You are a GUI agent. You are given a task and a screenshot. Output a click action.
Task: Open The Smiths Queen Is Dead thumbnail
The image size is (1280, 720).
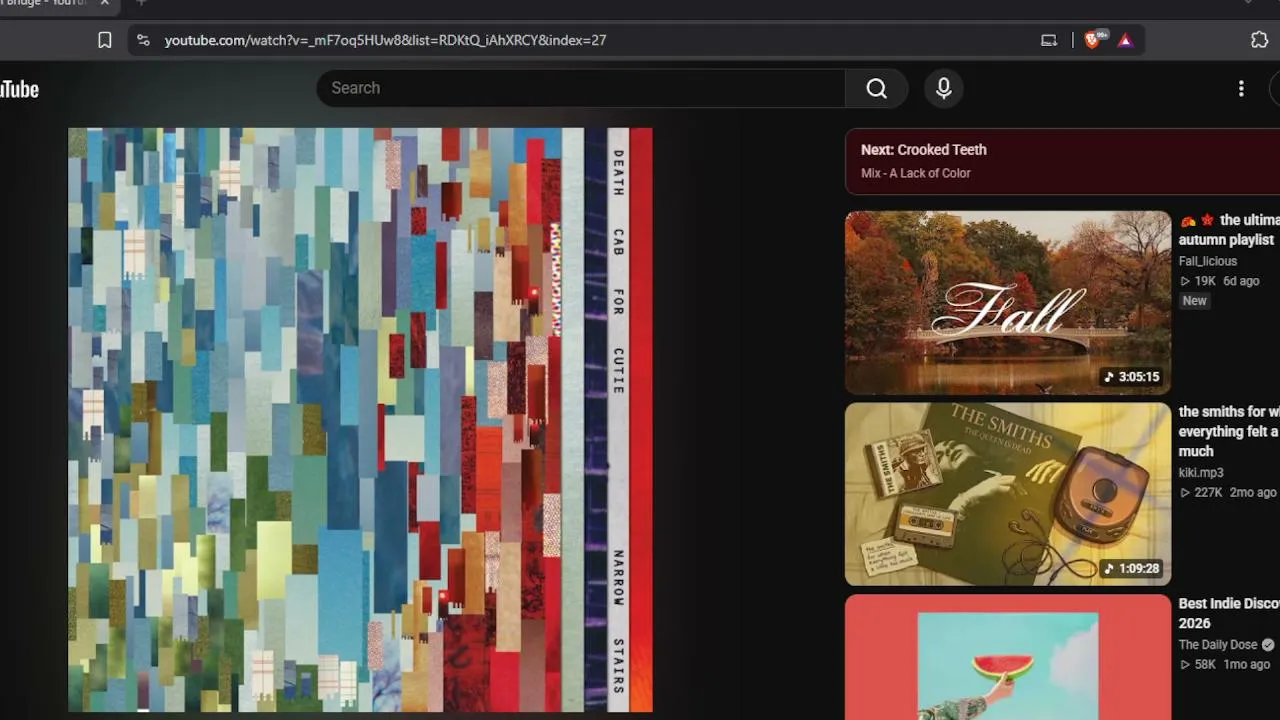click(1008, 494)
